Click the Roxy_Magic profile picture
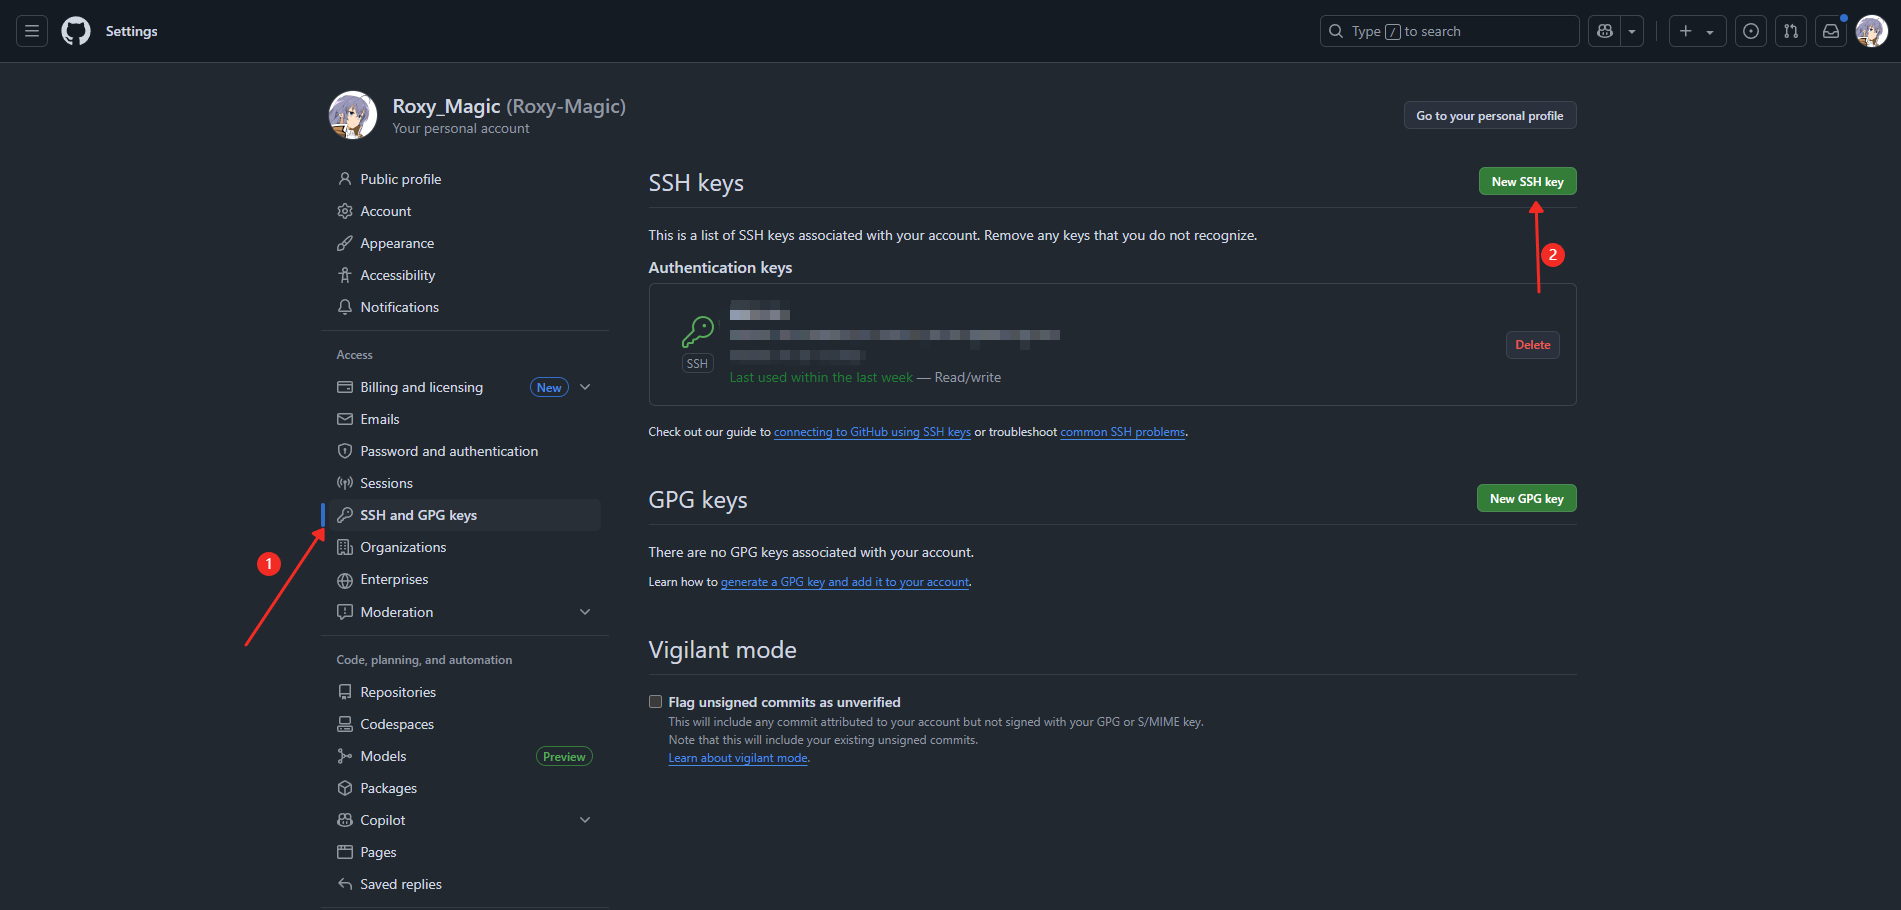 click(x=353, y=115)
